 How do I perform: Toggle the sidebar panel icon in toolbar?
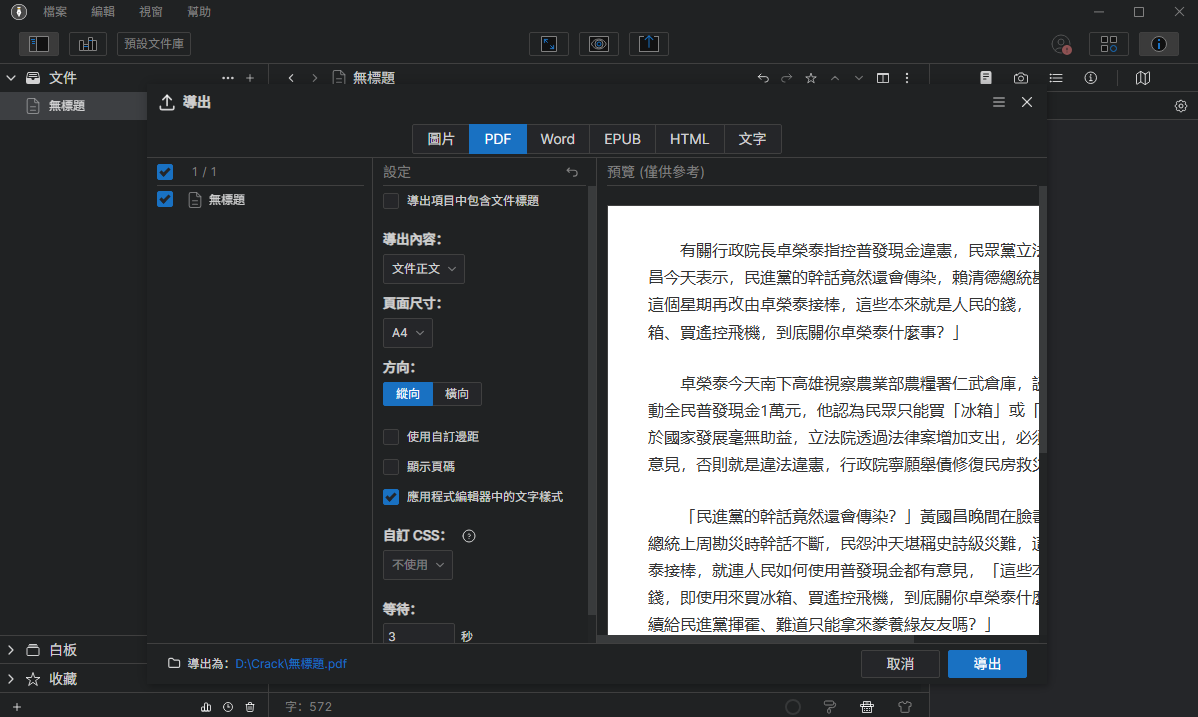(38, 44)
